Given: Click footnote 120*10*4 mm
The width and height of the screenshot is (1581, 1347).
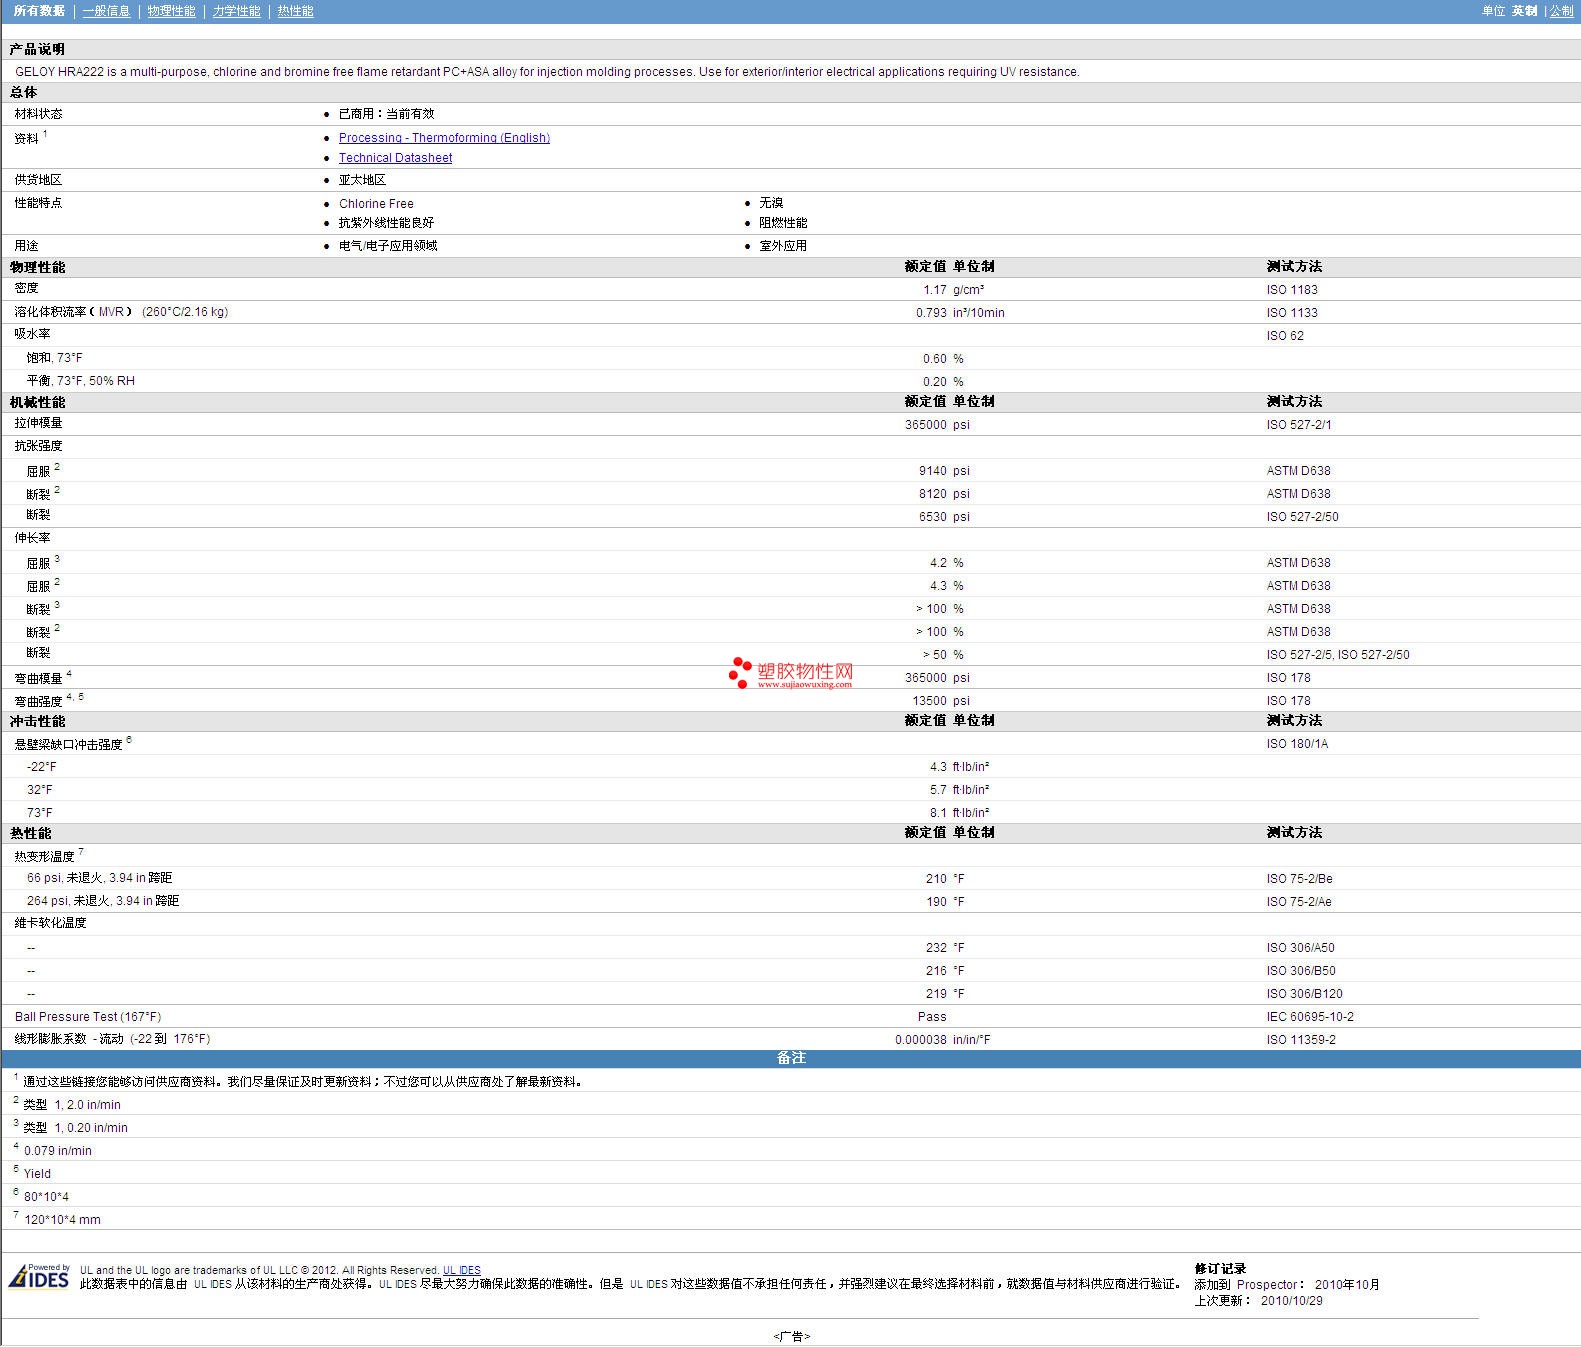Looking at the screenshot, I should pyautogui.click(x=62, y=1220).
